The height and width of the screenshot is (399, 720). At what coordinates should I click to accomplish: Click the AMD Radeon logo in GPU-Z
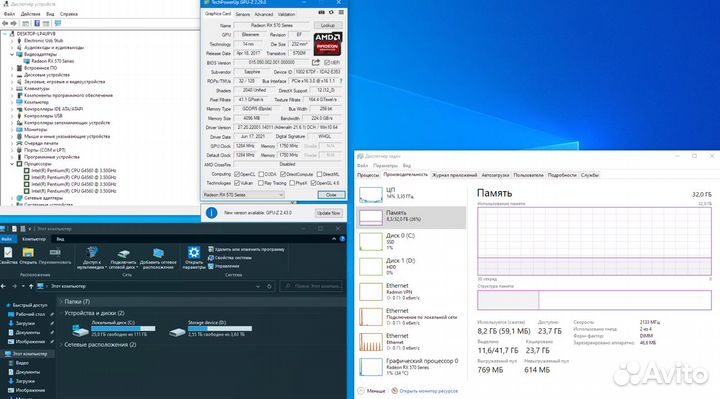(x=328, y=44)
